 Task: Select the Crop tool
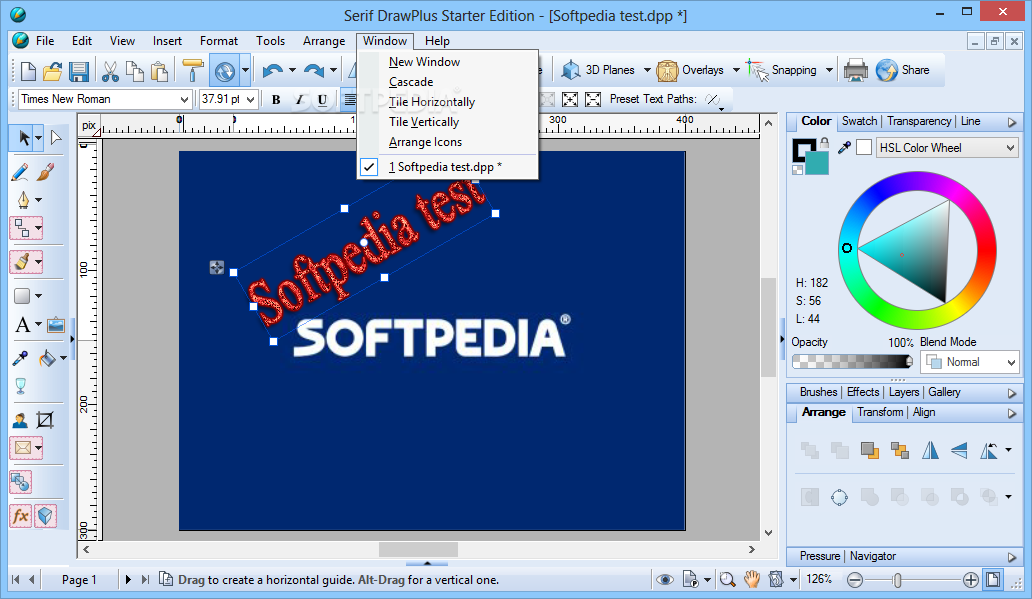(x=45, y=420)
